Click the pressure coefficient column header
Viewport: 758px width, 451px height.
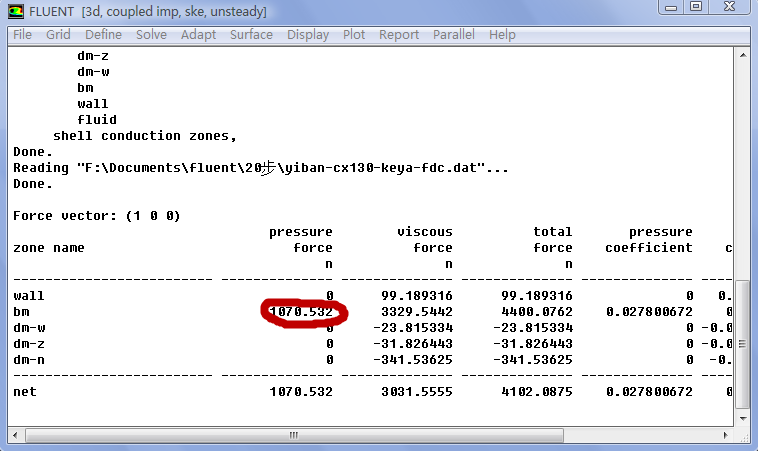649,240
